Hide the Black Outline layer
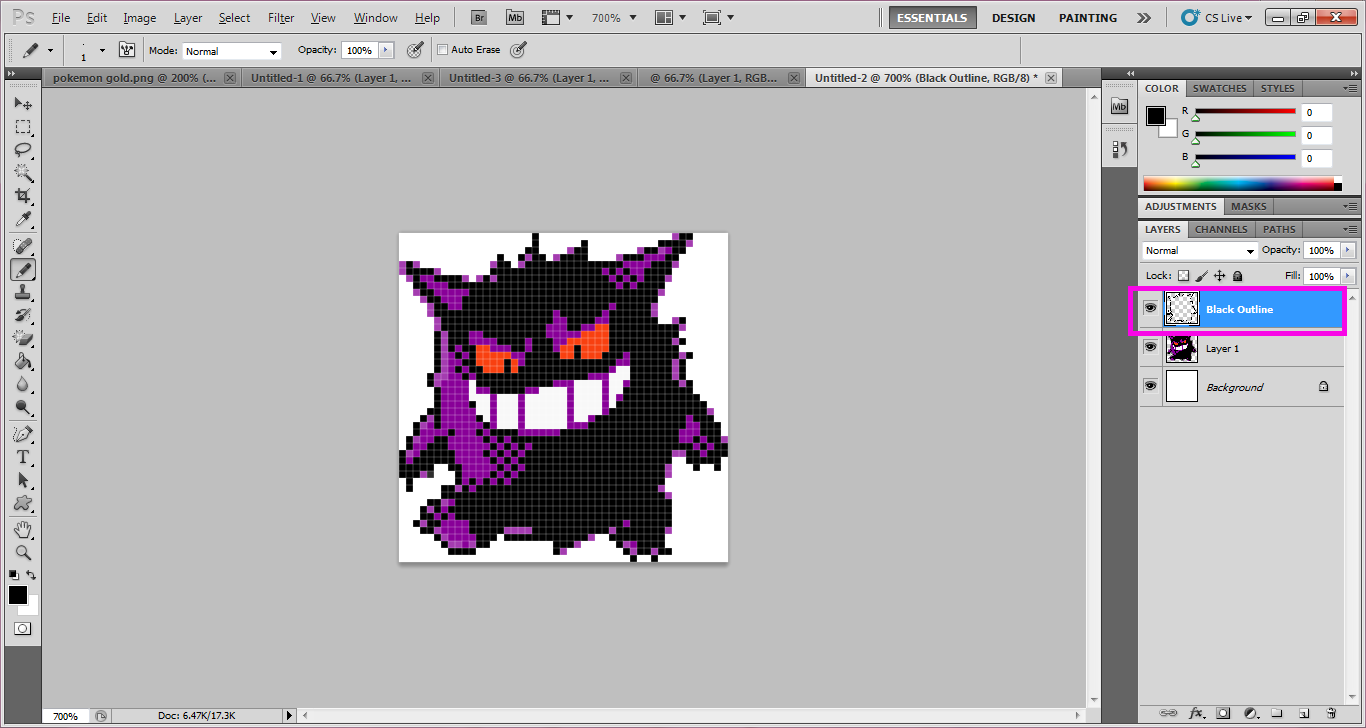Image resolution: width=1366 pixels, height=728 pixels. click(x=1151, y=309)
